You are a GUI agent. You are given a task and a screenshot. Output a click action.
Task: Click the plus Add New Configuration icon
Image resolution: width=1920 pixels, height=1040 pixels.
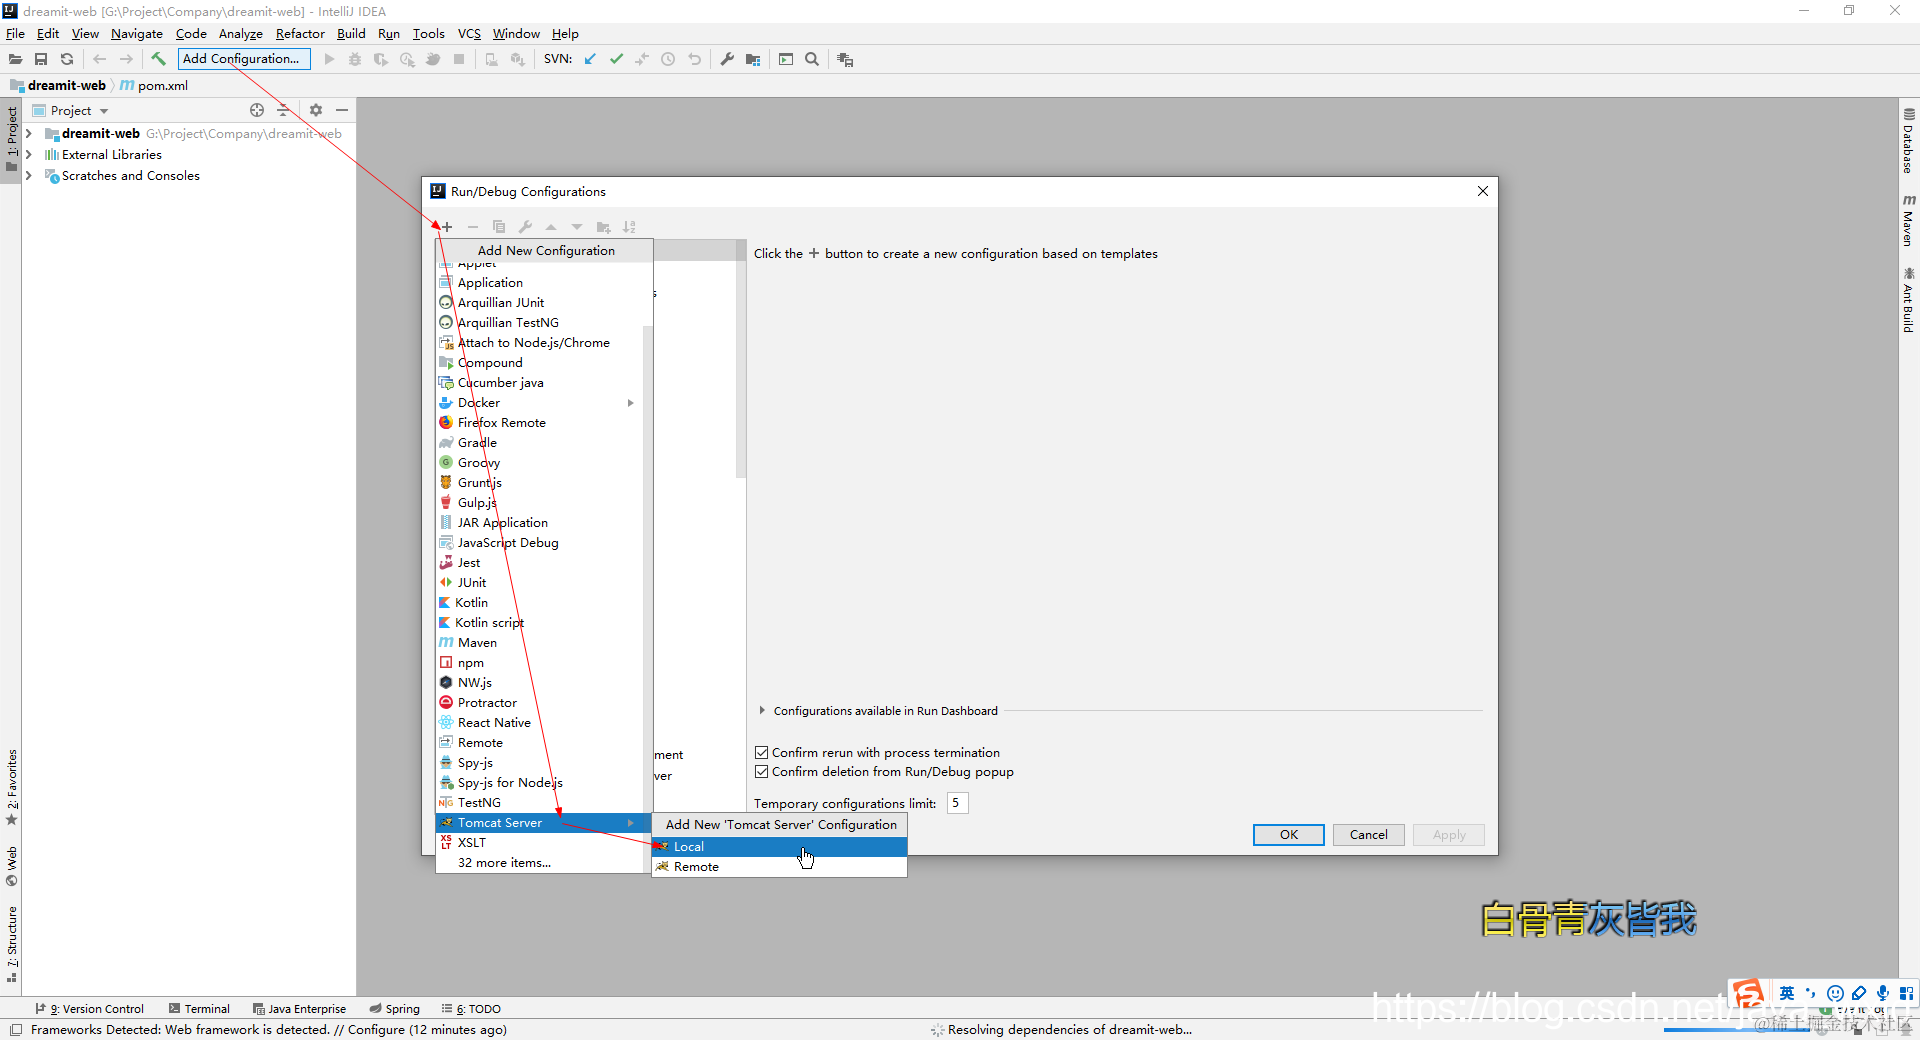447,227
